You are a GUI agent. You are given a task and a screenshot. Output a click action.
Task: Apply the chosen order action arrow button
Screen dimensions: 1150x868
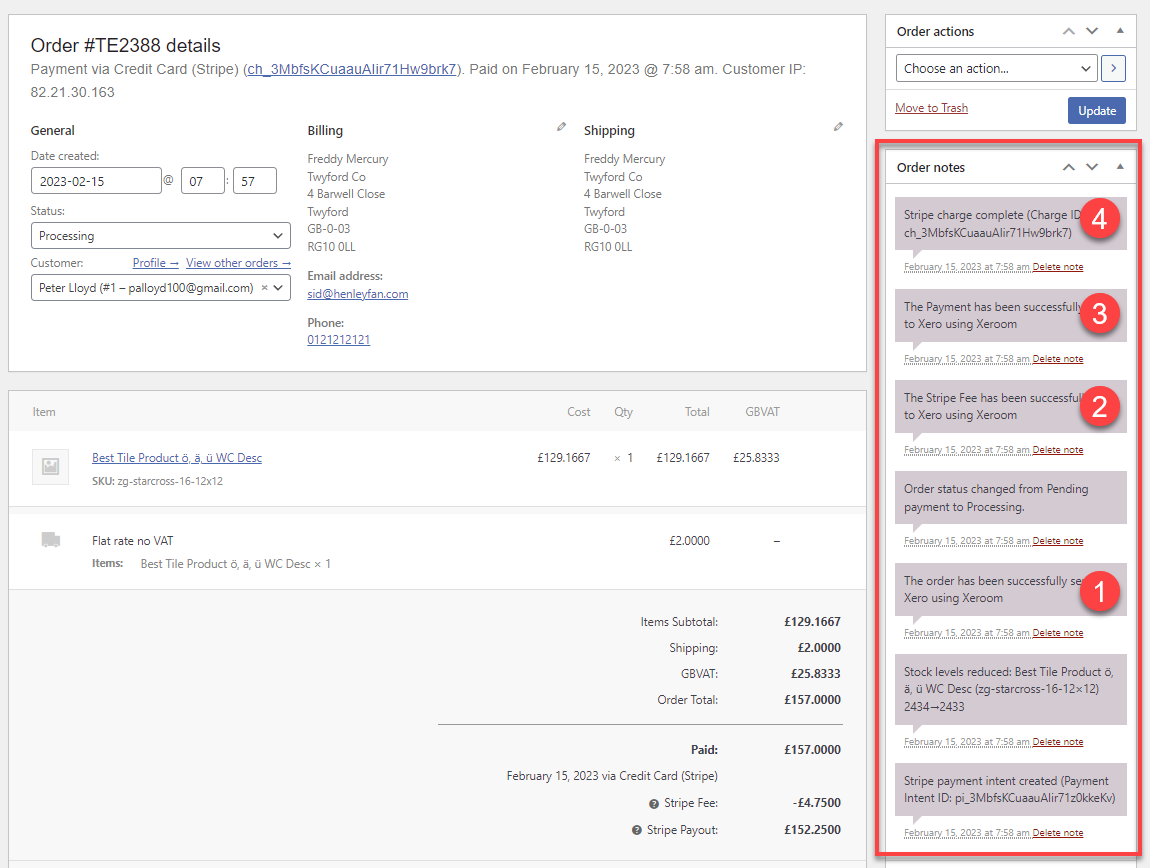coord(1113,68)
